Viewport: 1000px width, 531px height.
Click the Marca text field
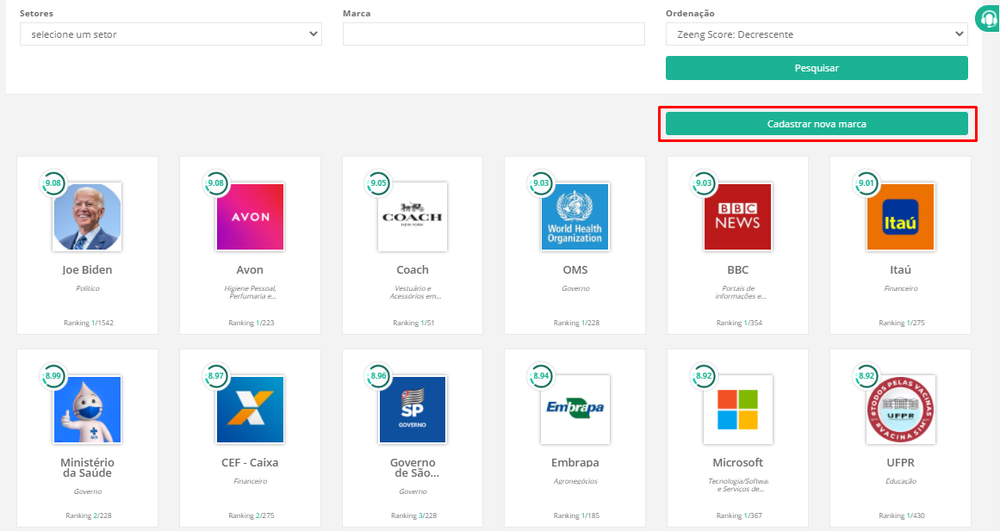493,35
